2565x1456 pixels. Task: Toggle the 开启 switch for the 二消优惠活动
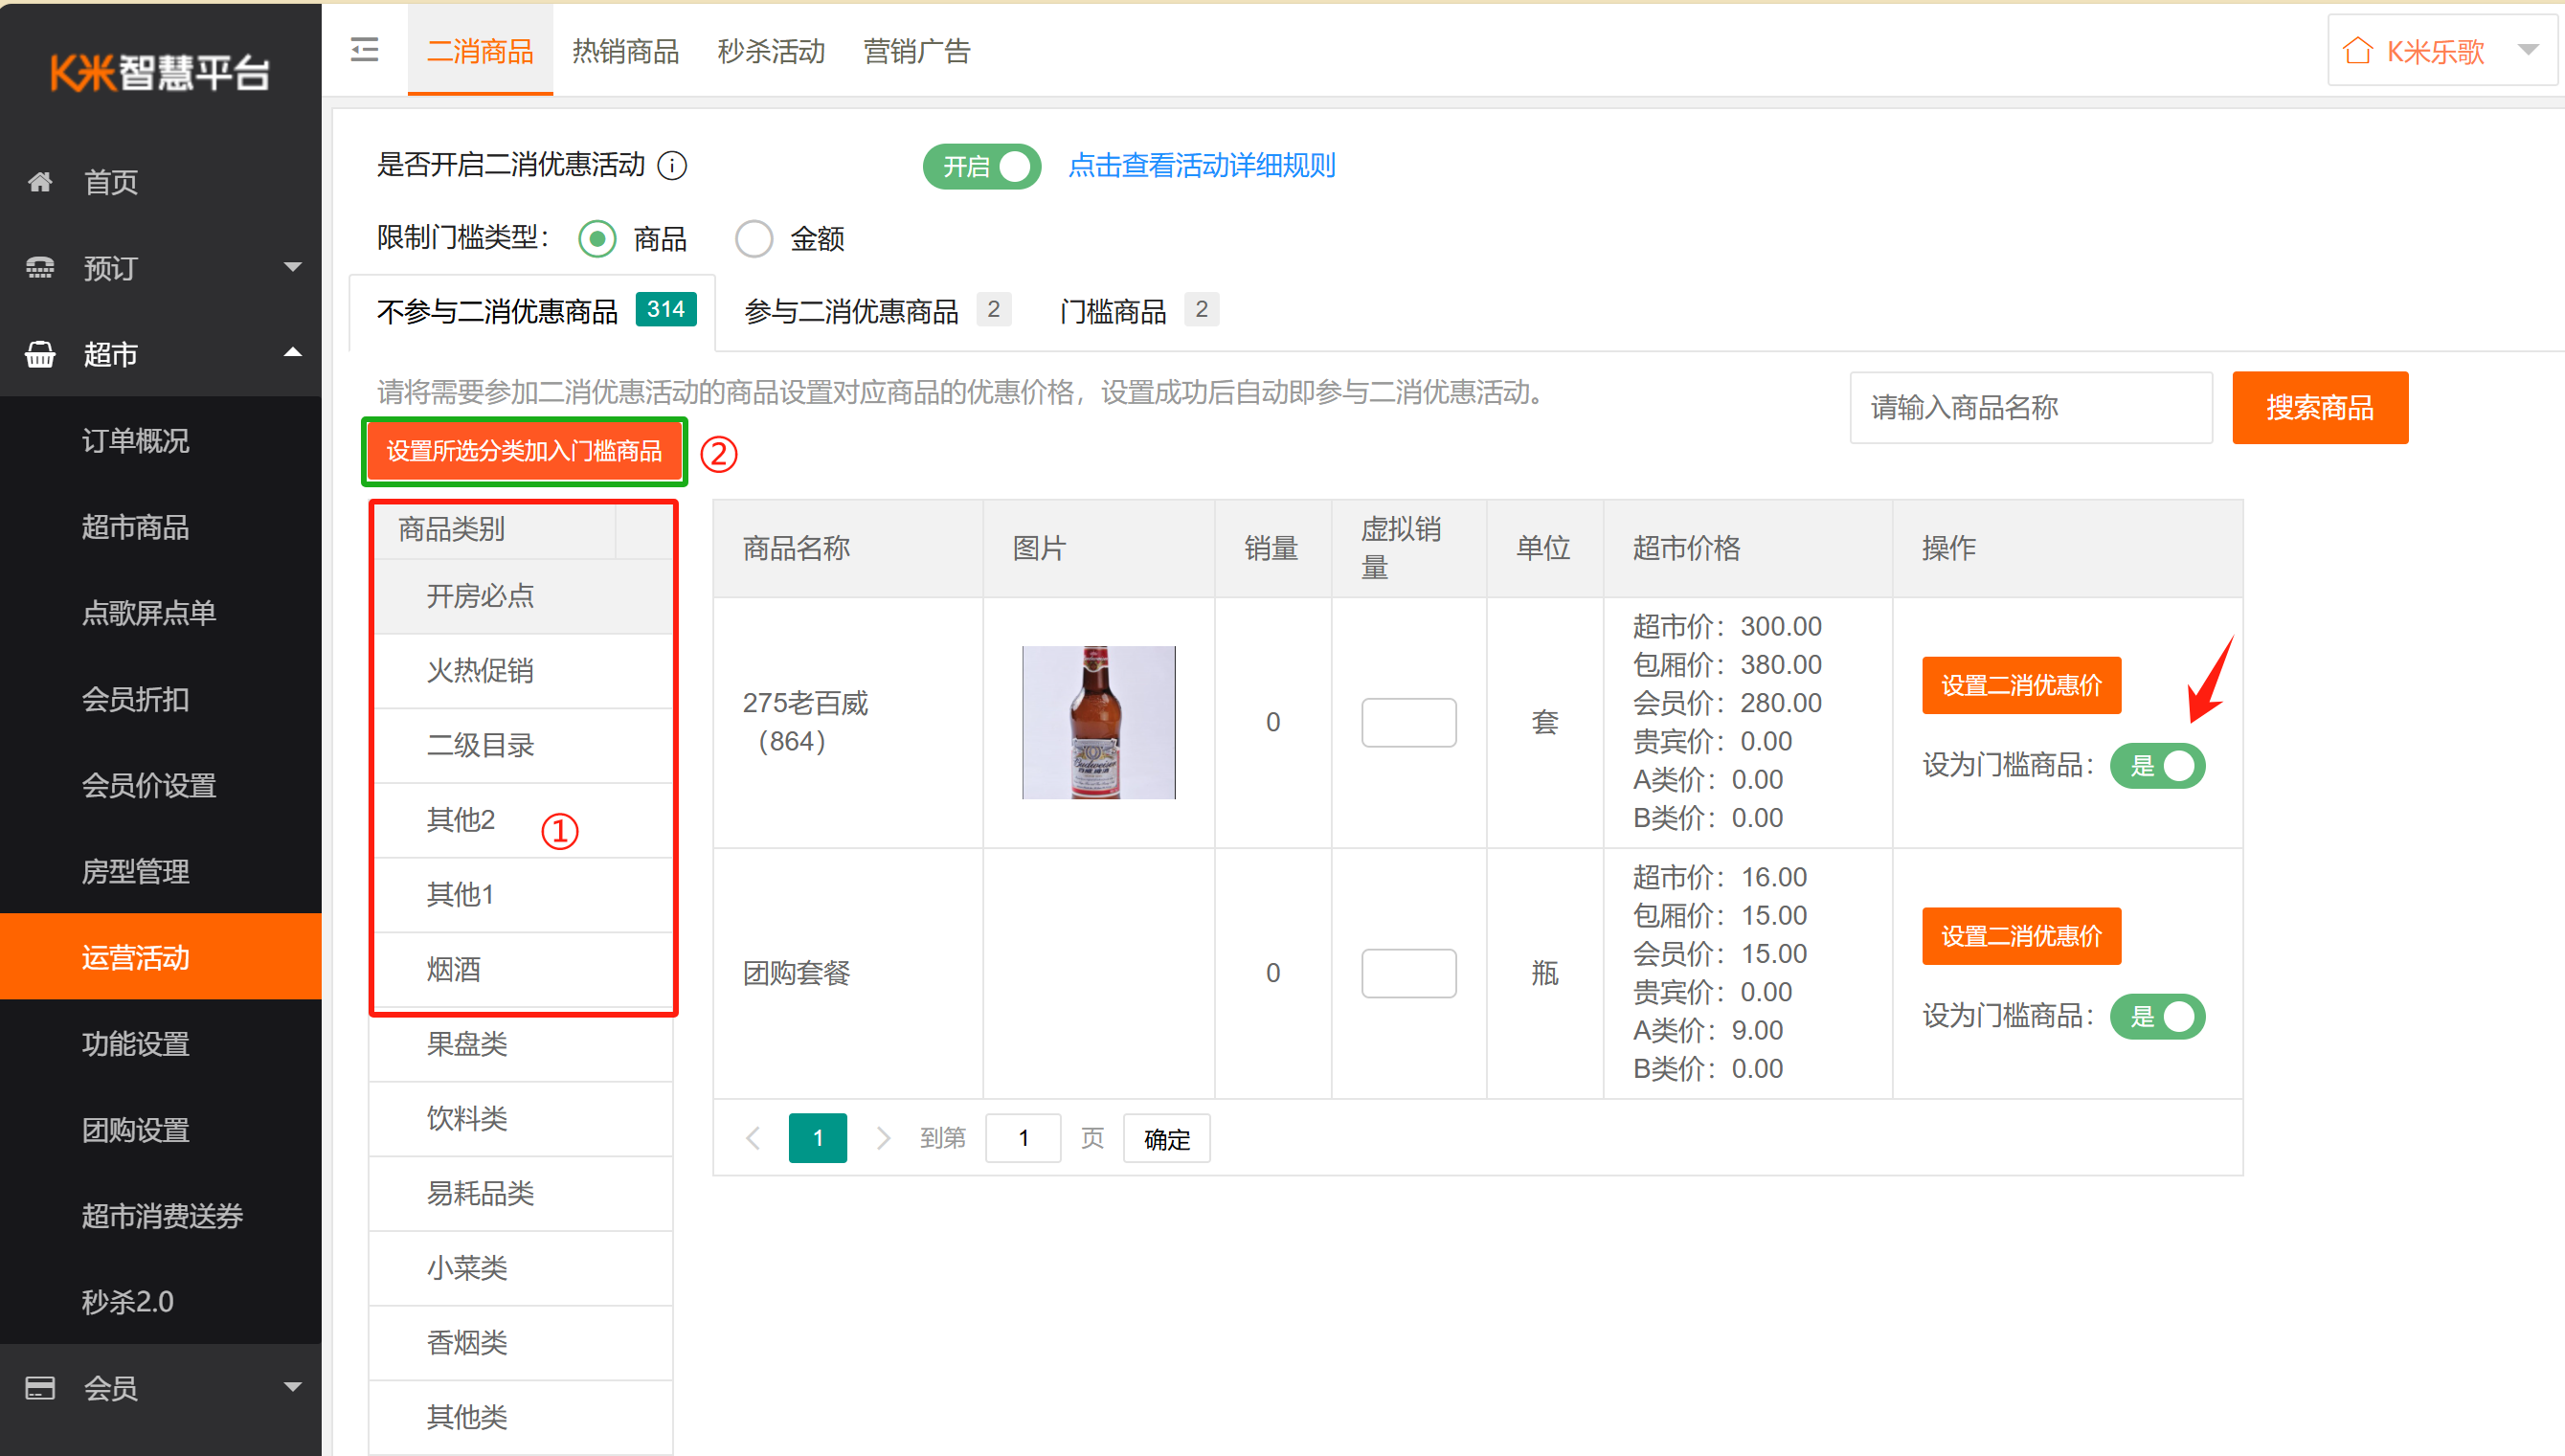click(981, 166)
